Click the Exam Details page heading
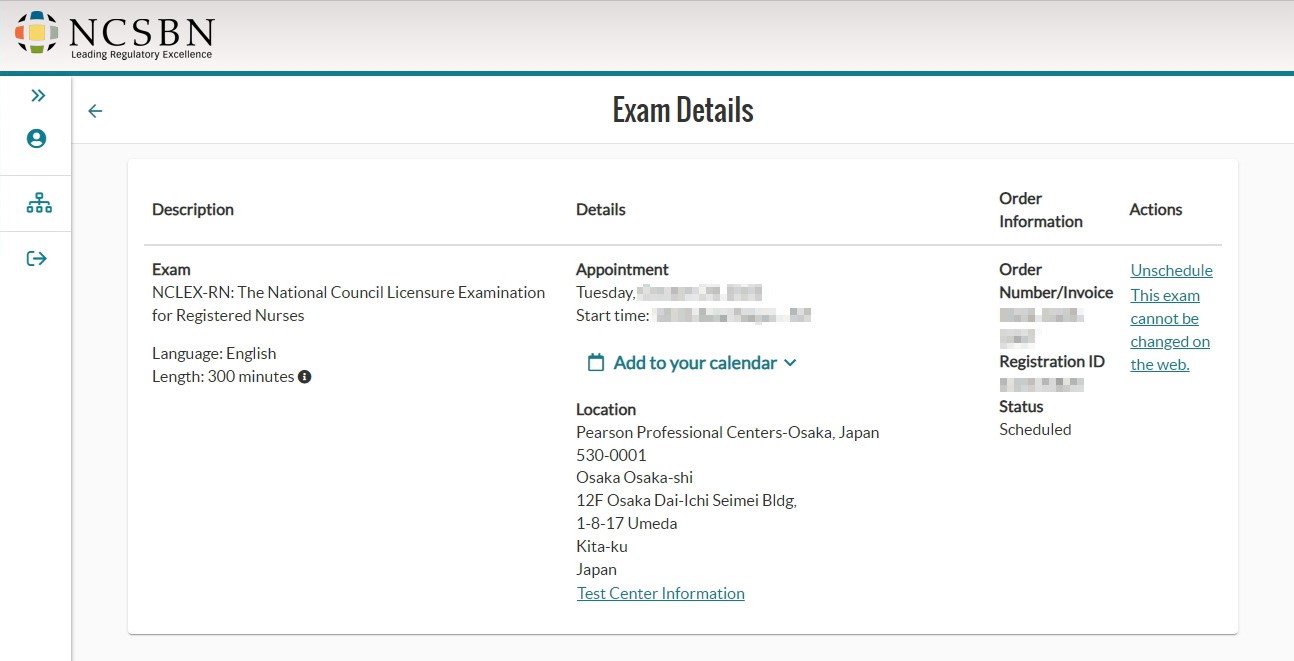The width and height of the screenshot is (1294, 661). coord(683,110)
